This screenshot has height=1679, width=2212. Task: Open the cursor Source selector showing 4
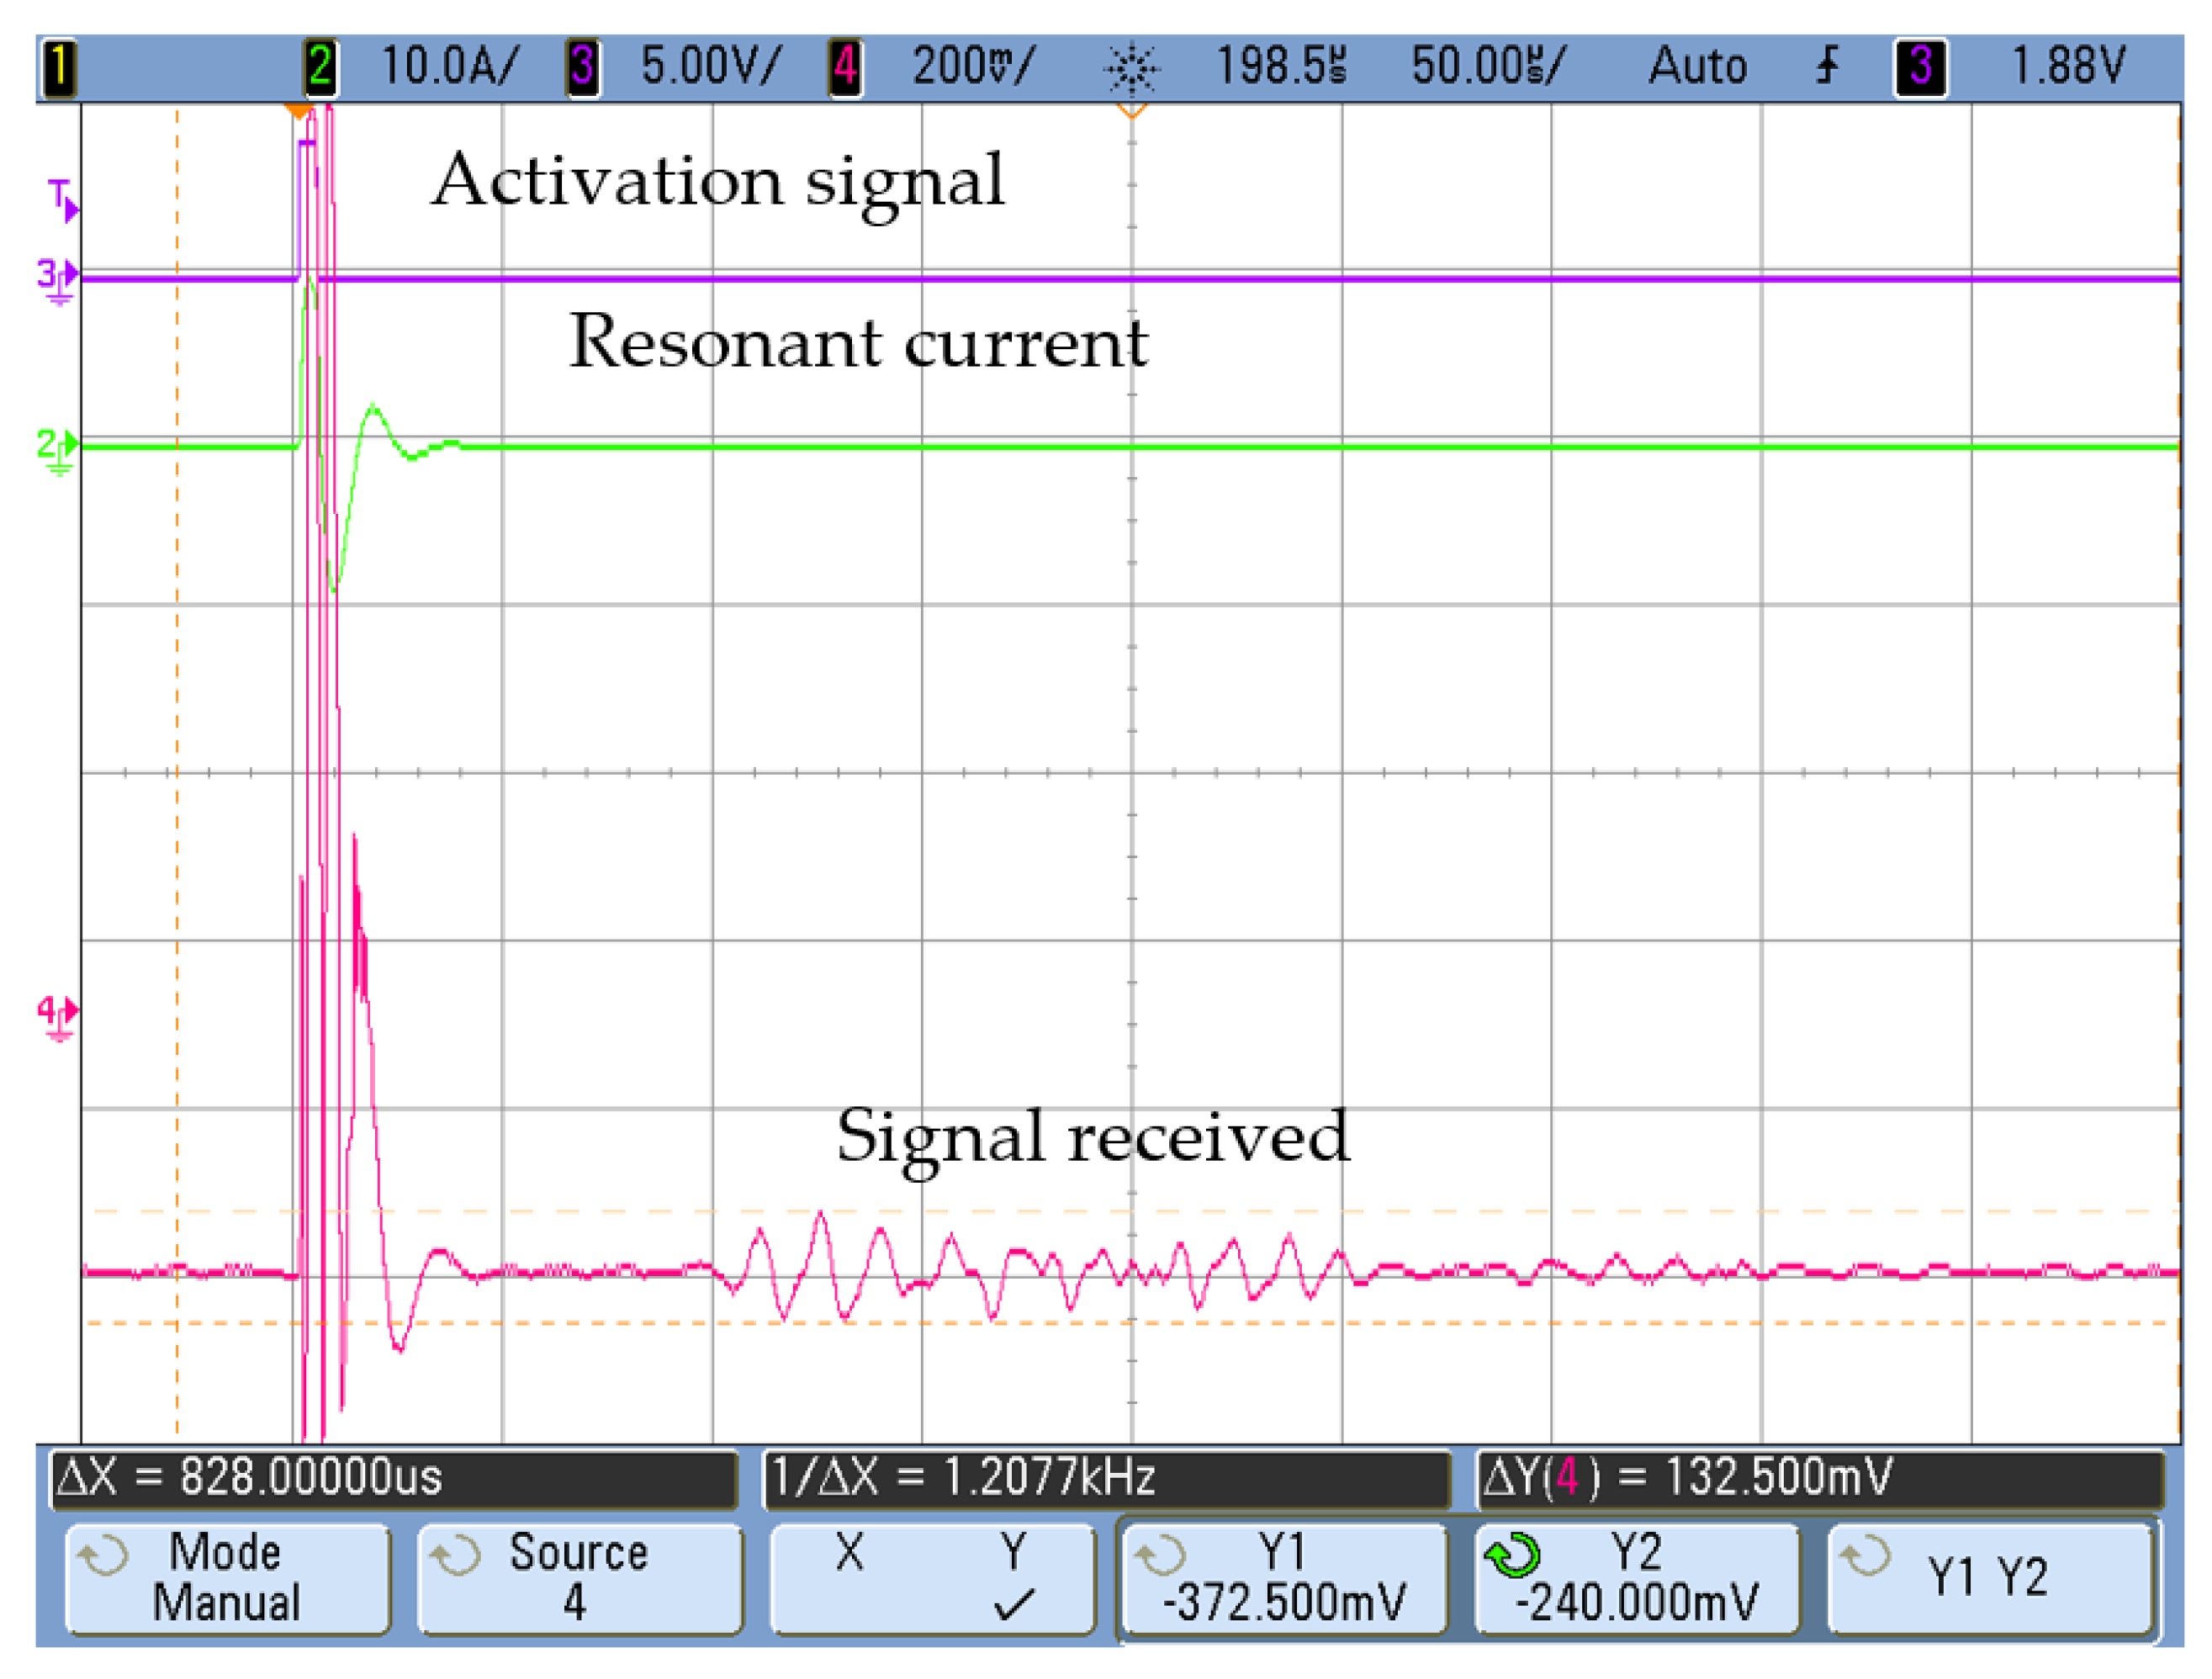pos(580,1580)
